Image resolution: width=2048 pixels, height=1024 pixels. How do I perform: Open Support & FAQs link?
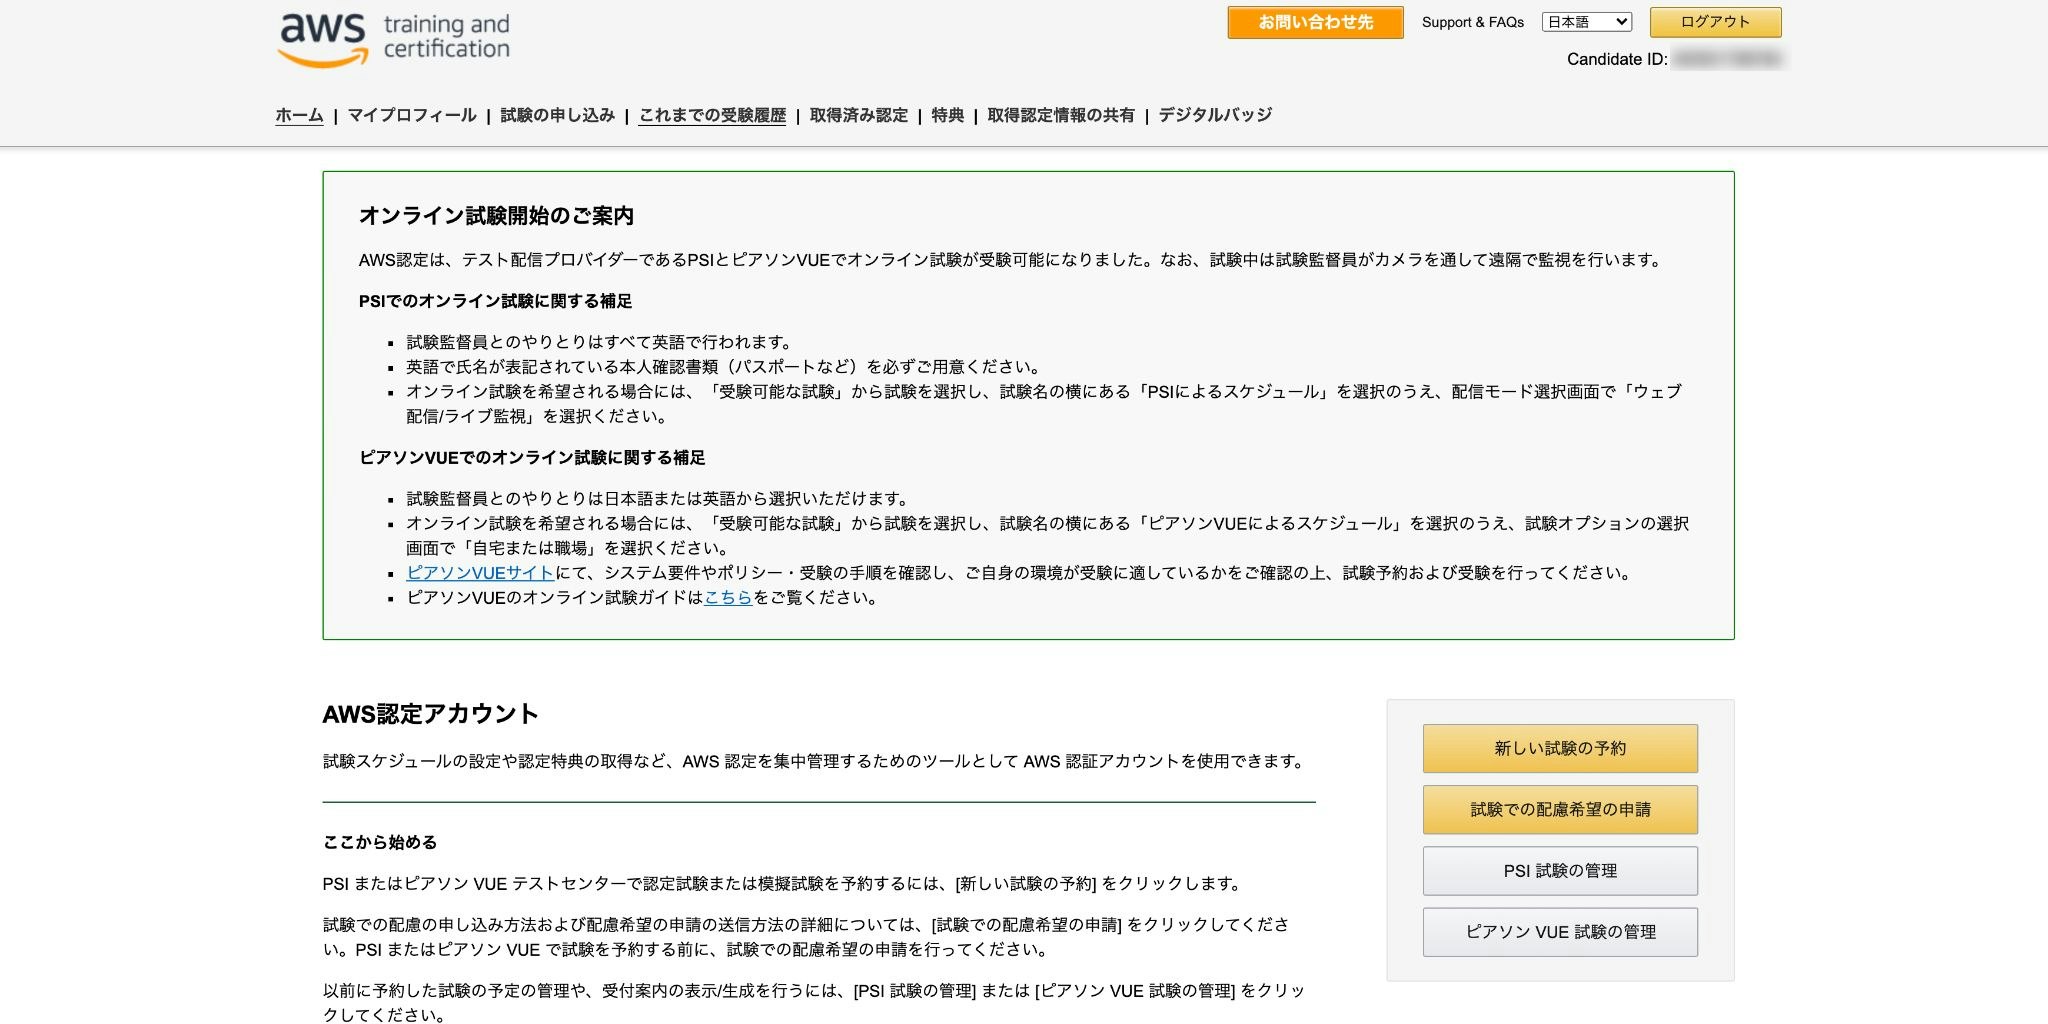(x=1472, y=22)
